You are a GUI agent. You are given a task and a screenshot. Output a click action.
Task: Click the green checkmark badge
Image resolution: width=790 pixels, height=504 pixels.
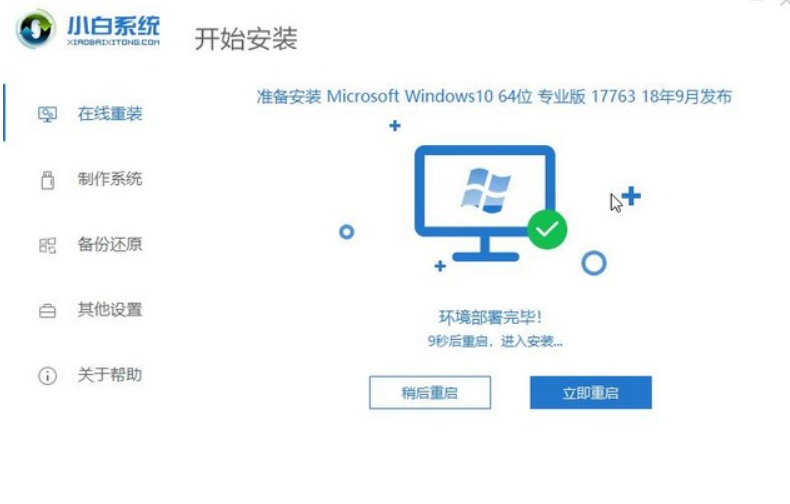pyautogui.click(x=547, y=229)
